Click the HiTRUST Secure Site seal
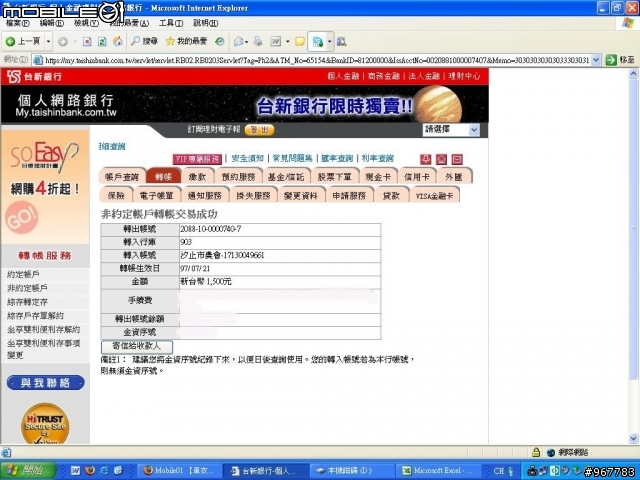 coord(45,424)
